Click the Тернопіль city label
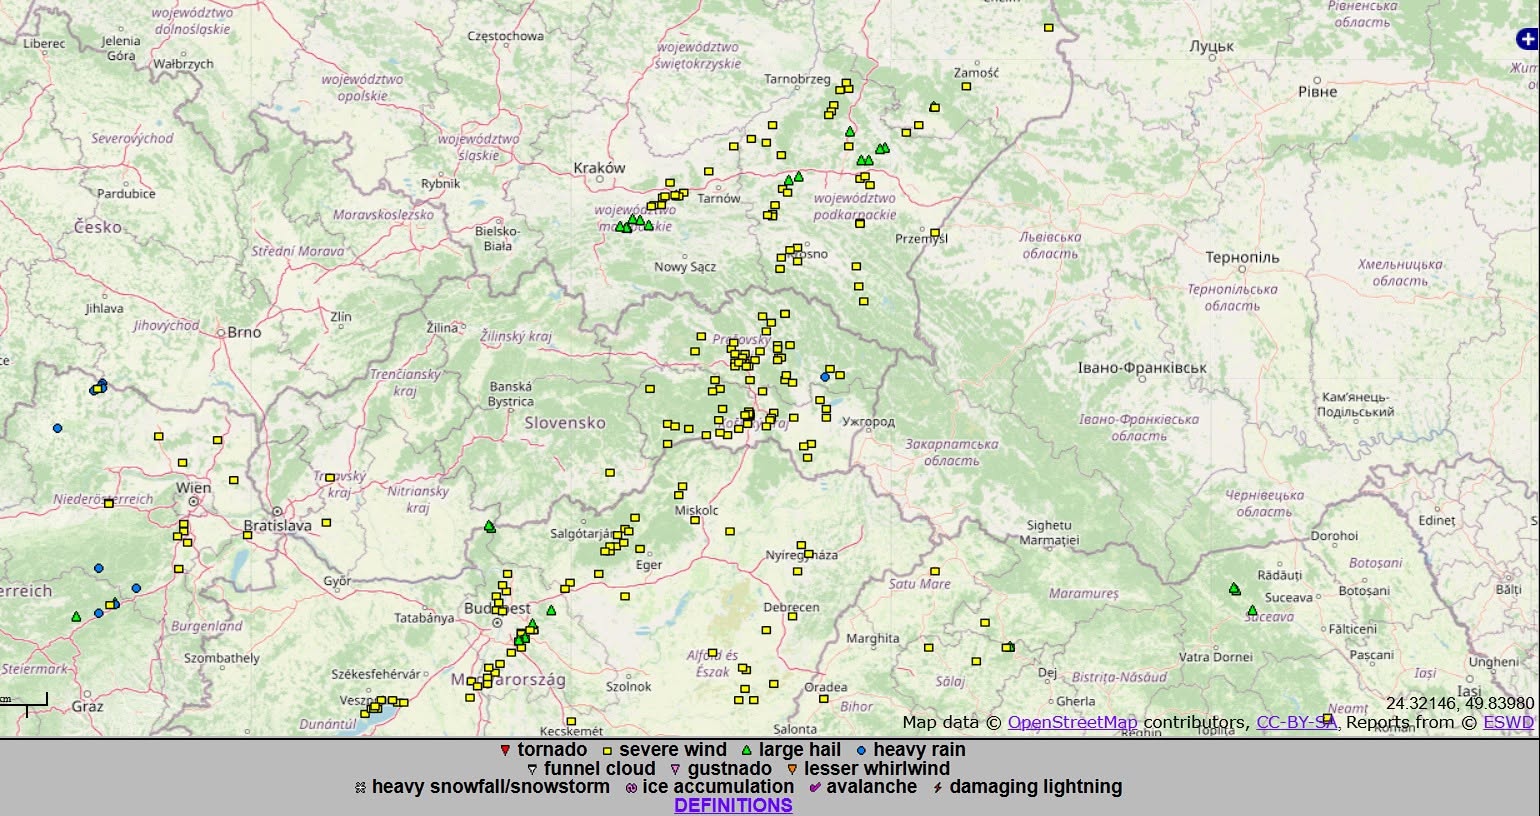This screenshot has height=816, width=1540. pos(1242,258)
